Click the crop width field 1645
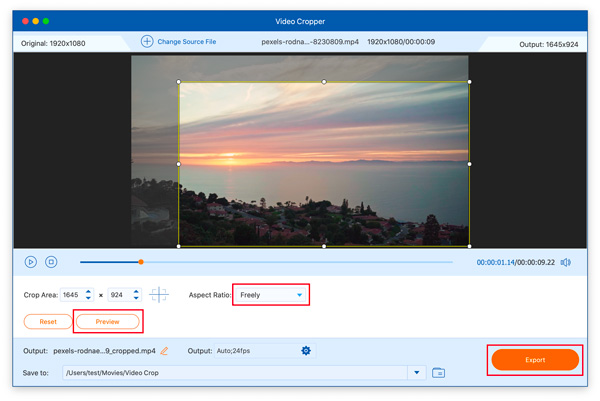Screen dimensions: 600x401 [72, 295]
